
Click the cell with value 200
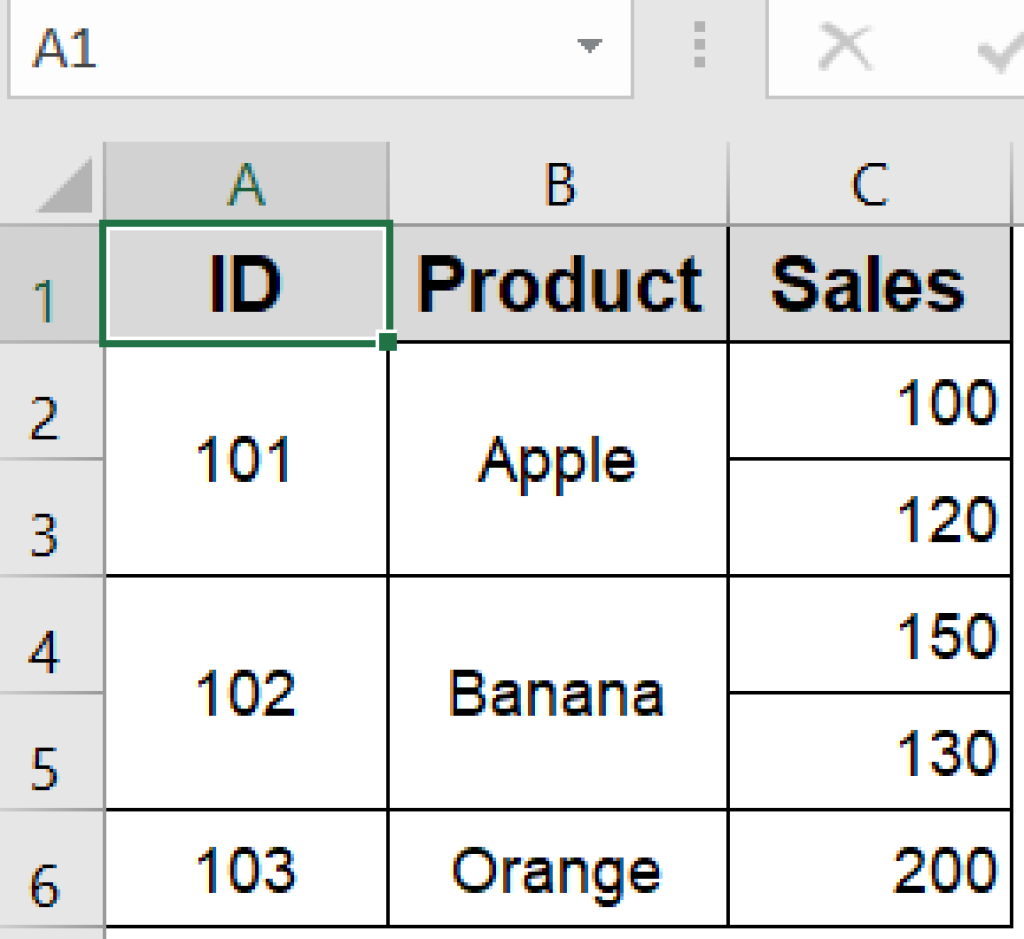tap(868, 869)
